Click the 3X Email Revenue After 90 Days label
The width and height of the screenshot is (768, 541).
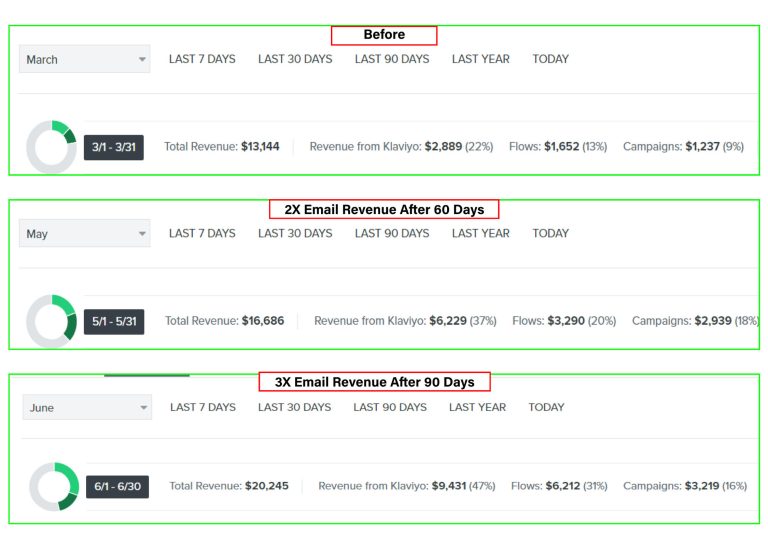[x=374, y=382]
